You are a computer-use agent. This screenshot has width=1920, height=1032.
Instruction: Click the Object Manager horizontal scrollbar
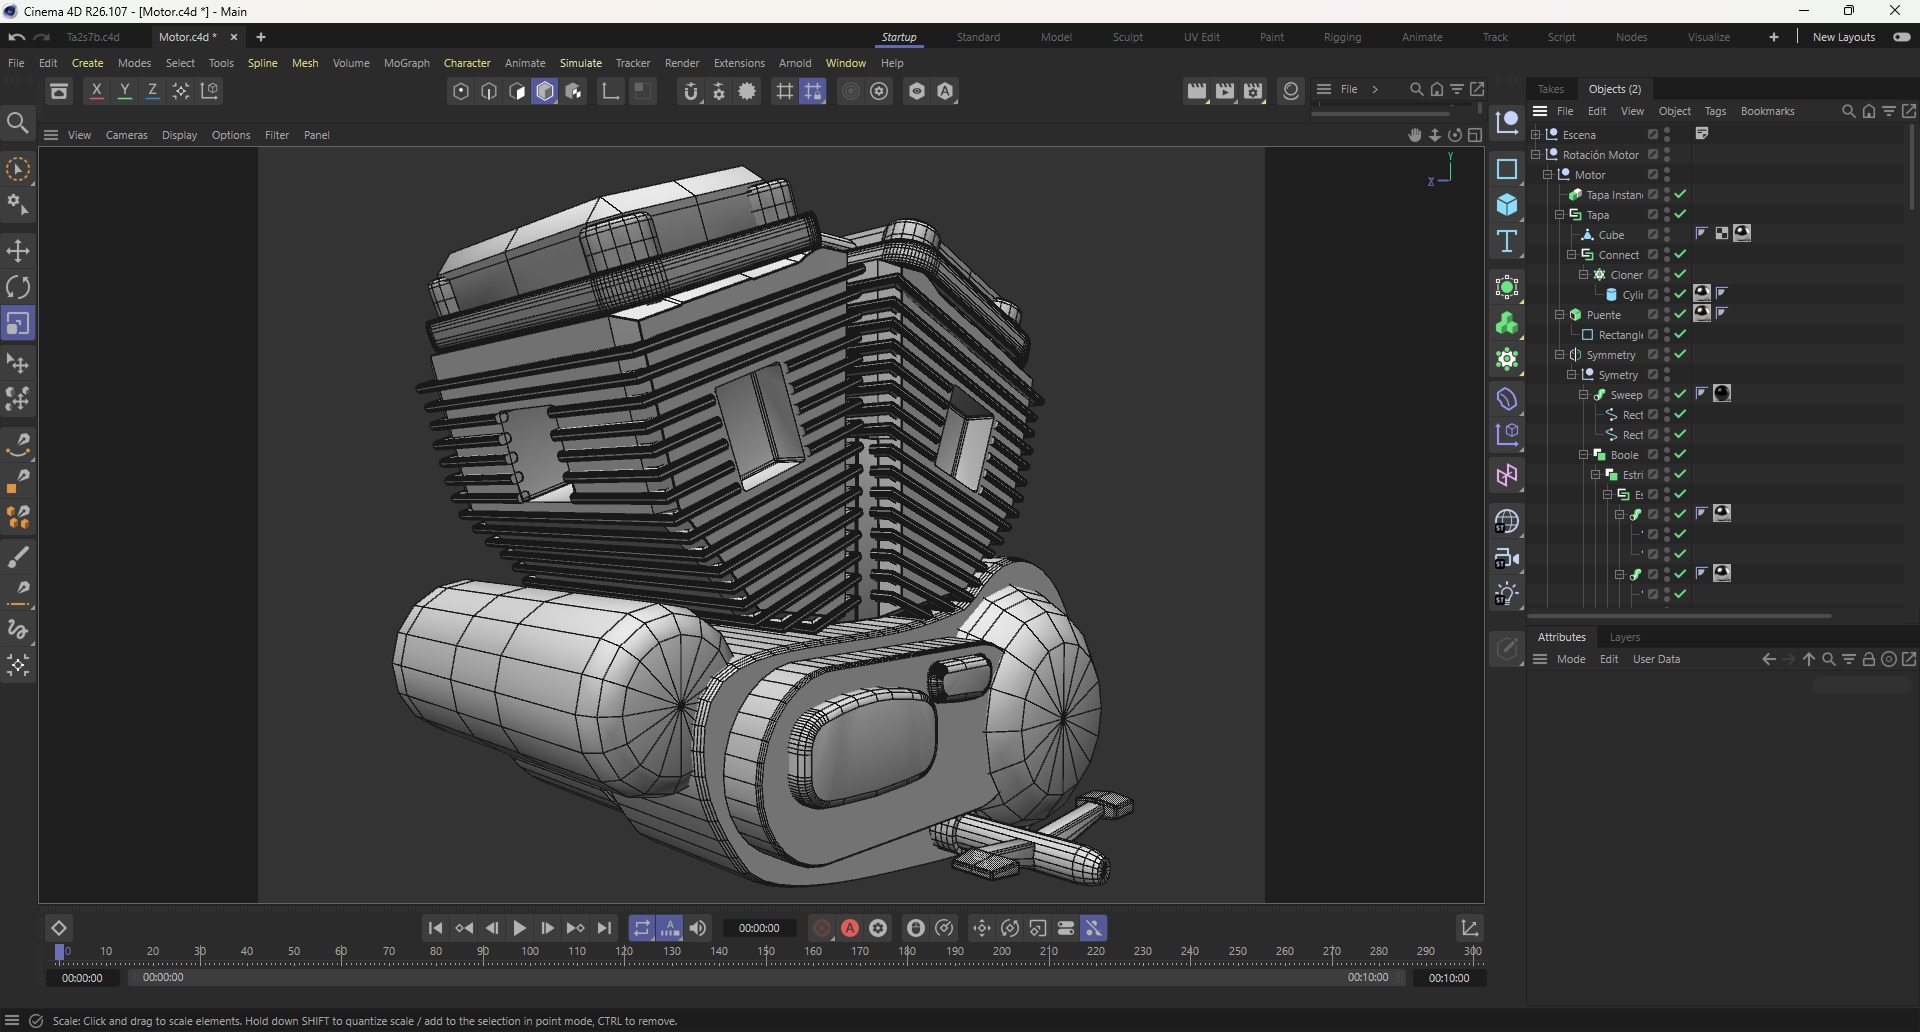[1680, 616]
